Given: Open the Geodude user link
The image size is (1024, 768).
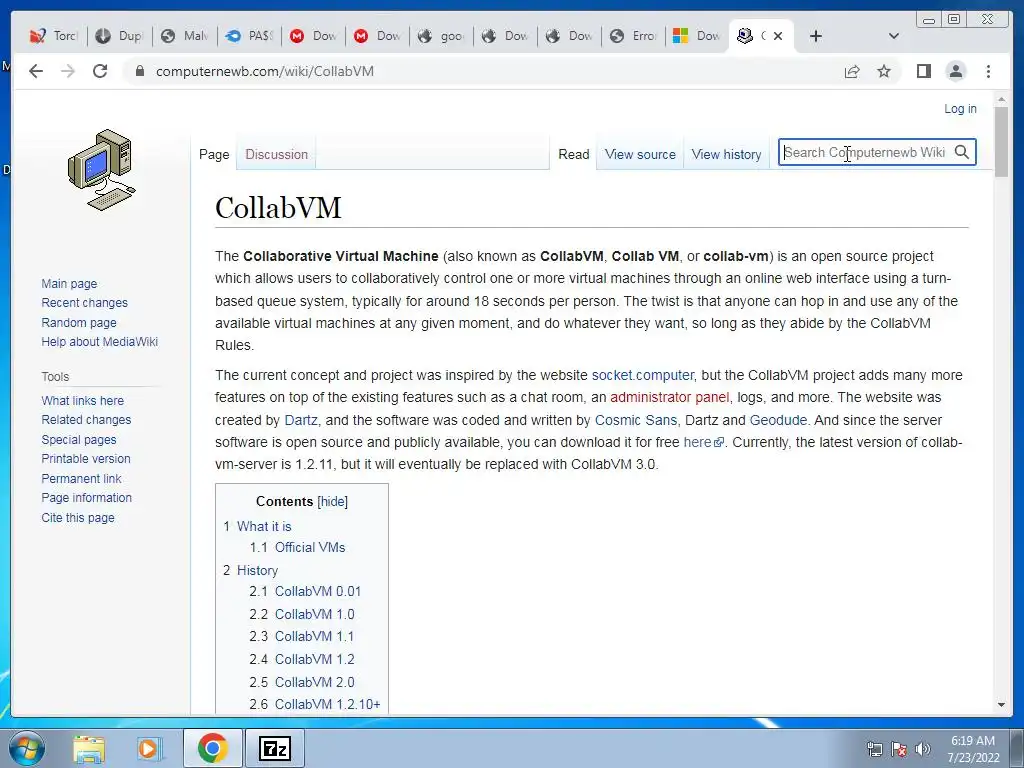Looking at the screenshot, I should pos(778,420).
